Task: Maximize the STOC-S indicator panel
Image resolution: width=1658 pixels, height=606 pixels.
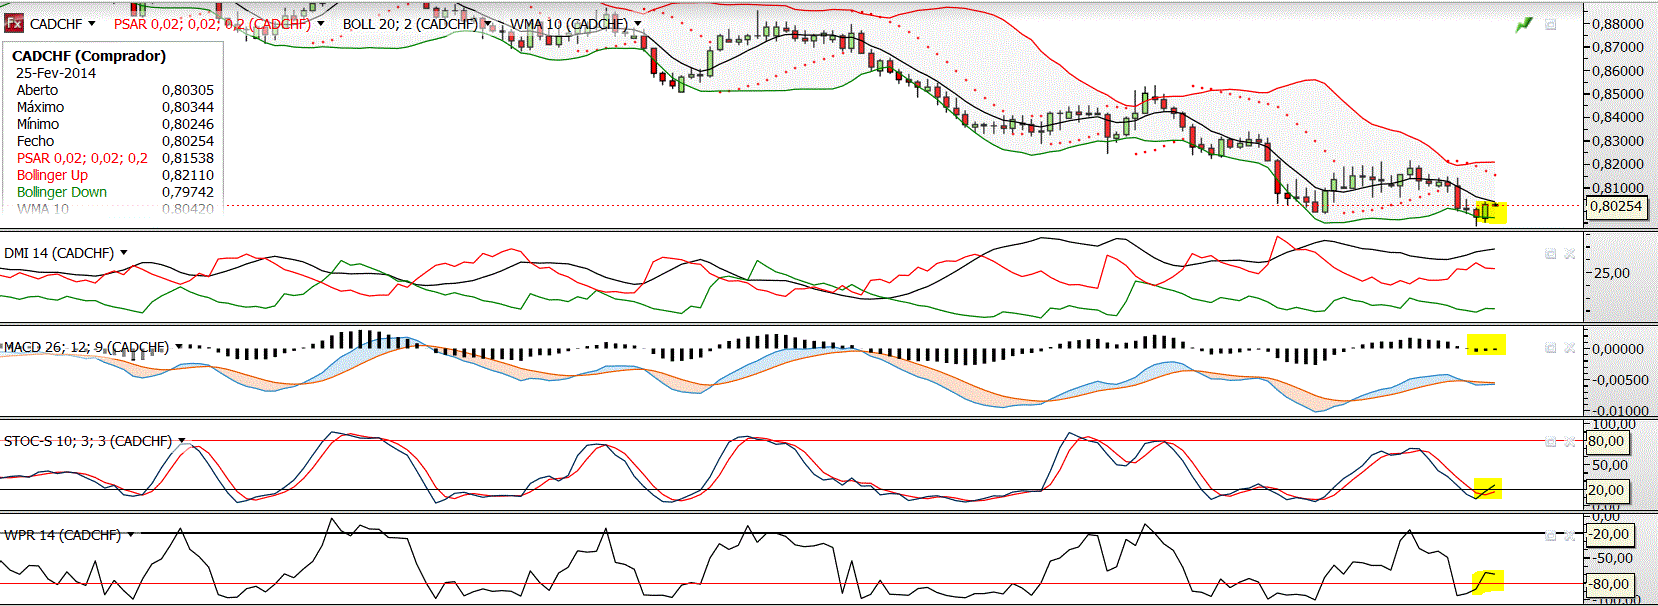Action: pyautogui.click(x=1550, y=441)
